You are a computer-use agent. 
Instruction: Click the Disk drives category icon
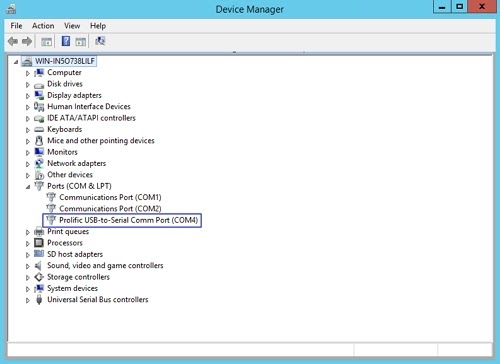(39, 85)
